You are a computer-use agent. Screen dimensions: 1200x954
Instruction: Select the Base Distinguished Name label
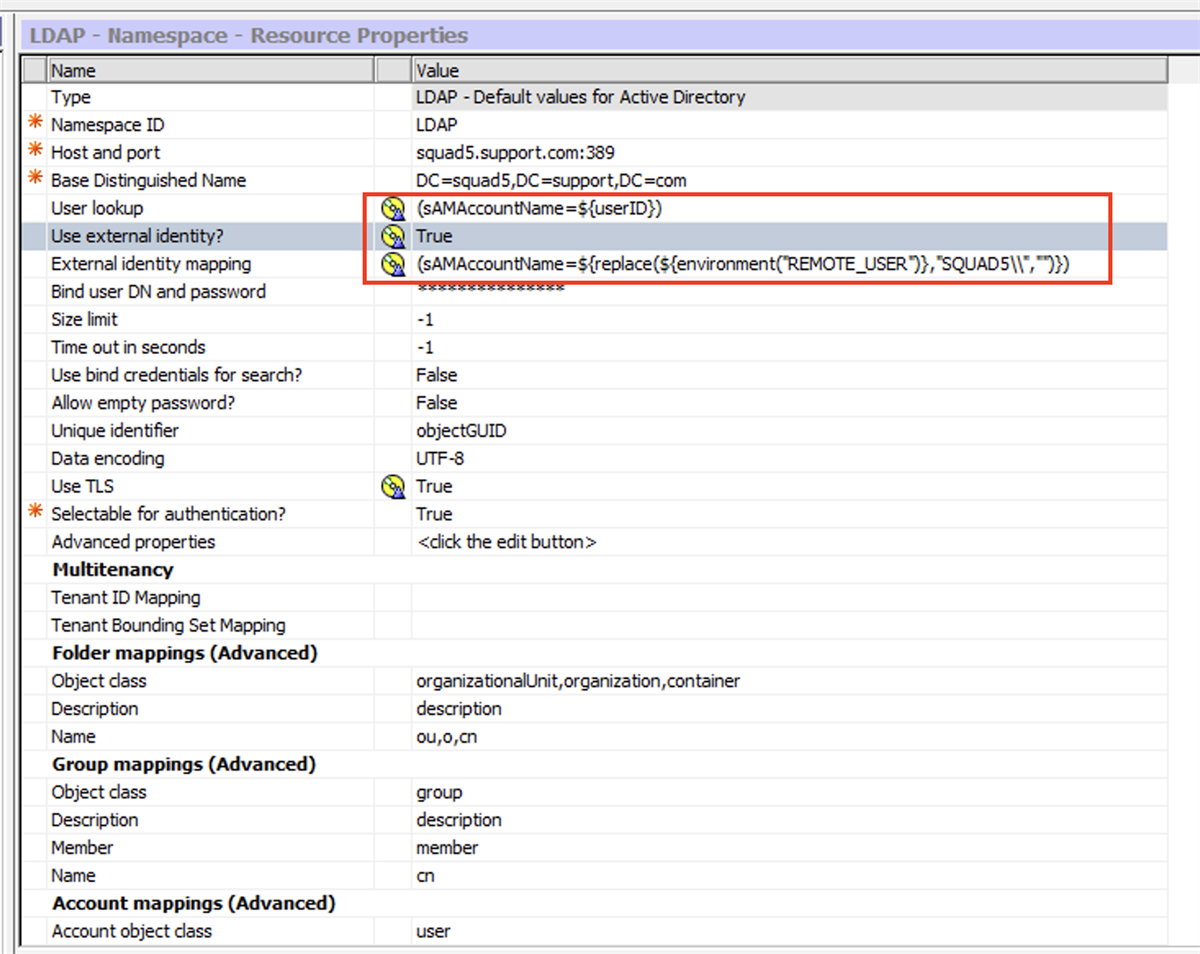pos(148,181)
